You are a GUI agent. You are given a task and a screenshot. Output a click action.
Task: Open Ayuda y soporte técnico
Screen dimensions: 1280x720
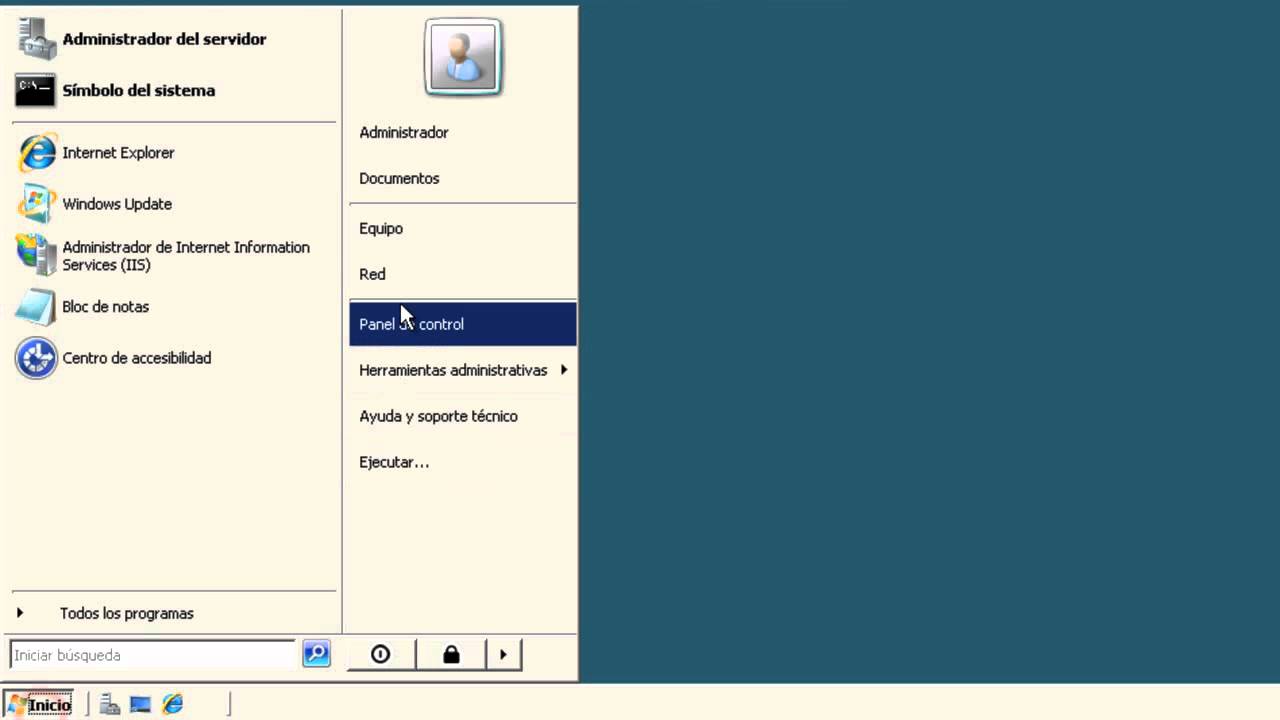463,416
